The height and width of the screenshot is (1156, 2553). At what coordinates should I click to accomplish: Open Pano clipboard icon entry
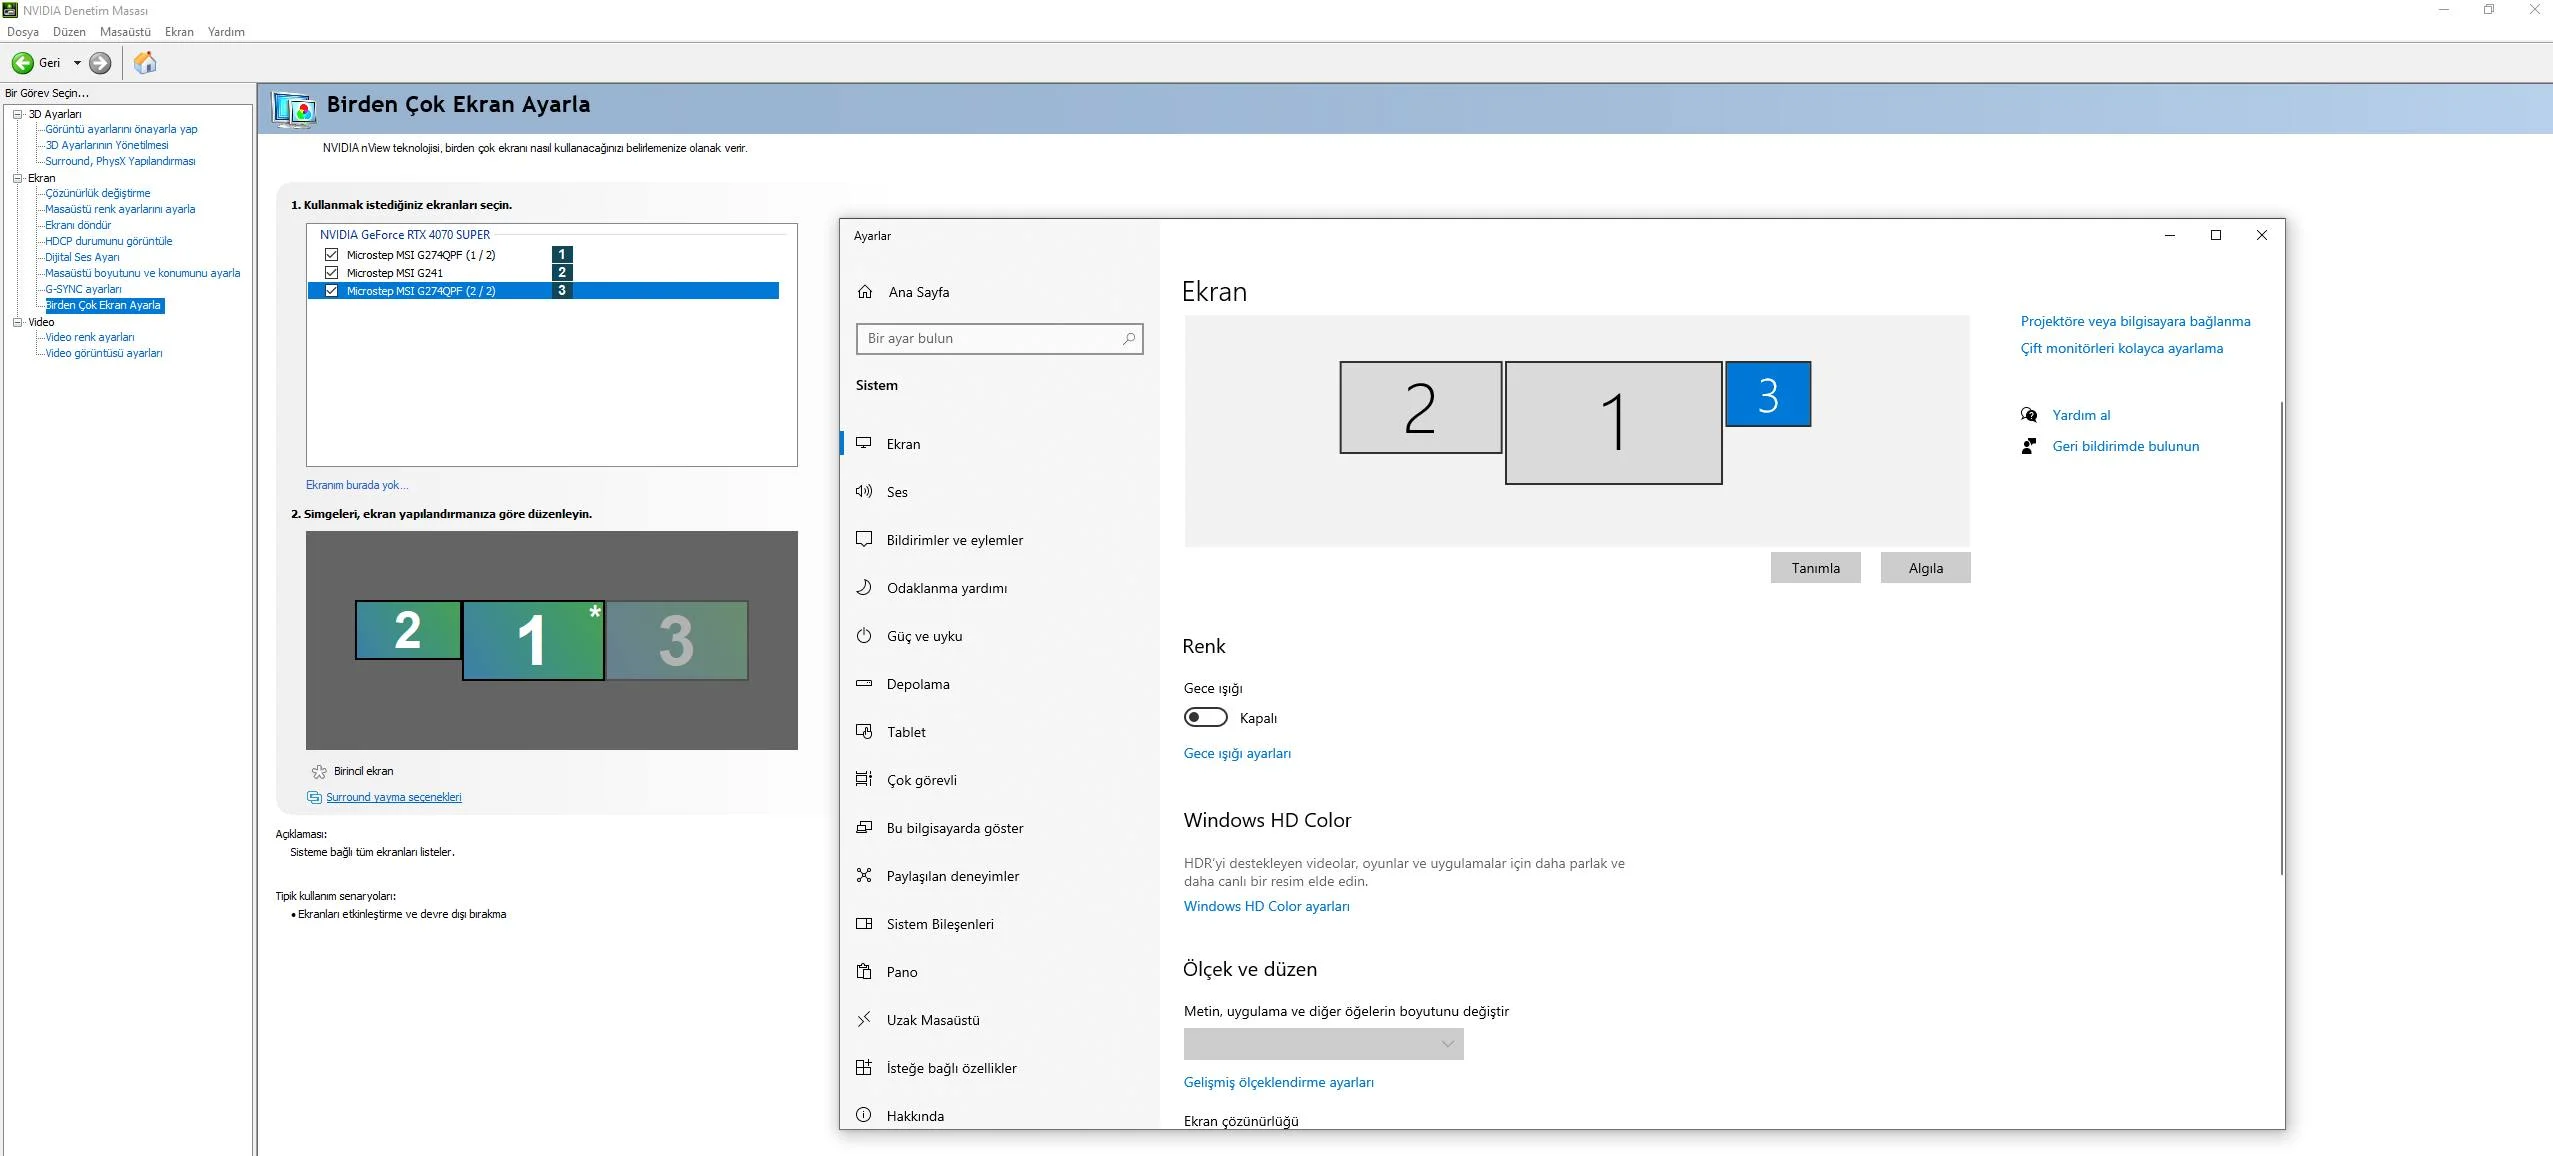click(864, 972)
